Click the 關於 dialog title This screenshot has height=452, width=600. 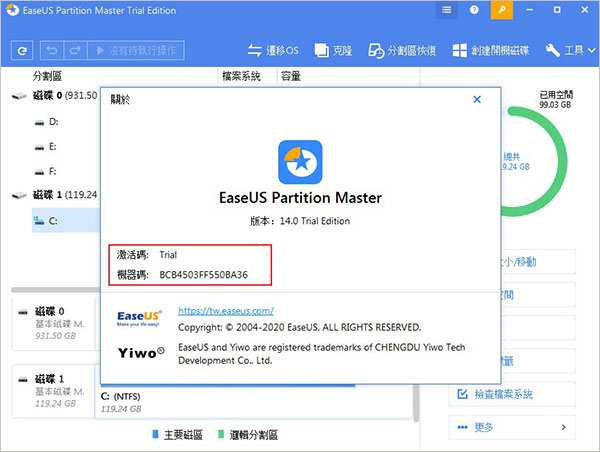tap(120, 100)
